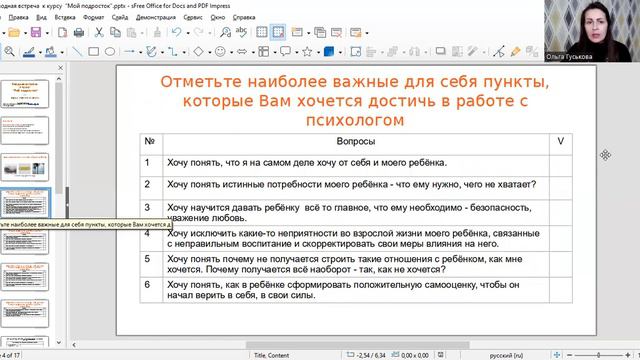Expand the Symbol Shapes dropdown arrow
Screen dimensions: 640x360
[x=231, y=52]
